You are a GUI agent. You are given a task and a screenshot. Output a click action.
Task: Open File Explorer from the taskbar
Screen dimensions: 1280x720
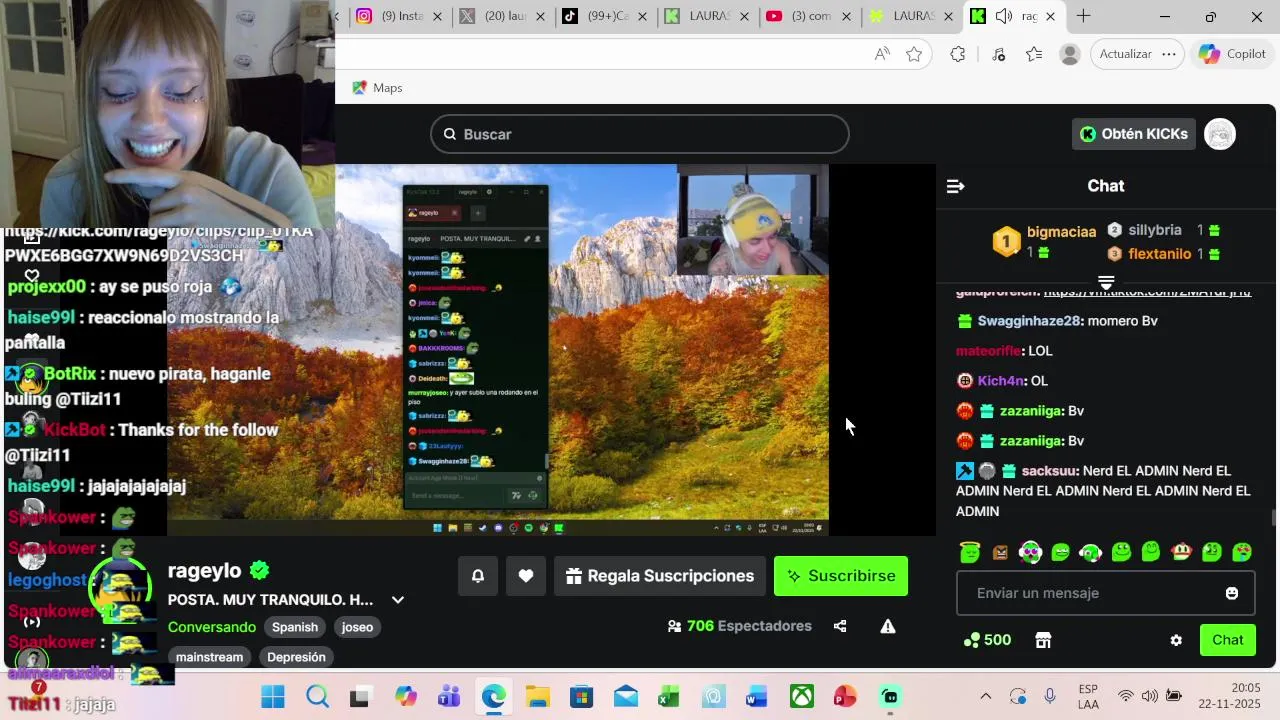pyautogui.click(x=537, y=696)
